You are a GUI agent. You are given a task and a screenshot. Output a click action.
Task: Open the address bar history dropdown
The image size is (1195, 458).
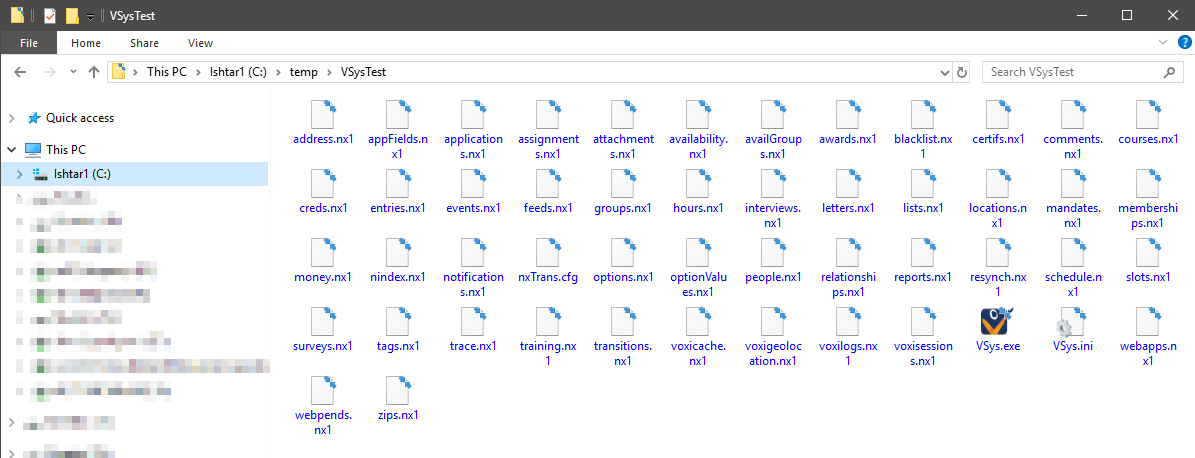pyautogui.click(x=945, y=72)
